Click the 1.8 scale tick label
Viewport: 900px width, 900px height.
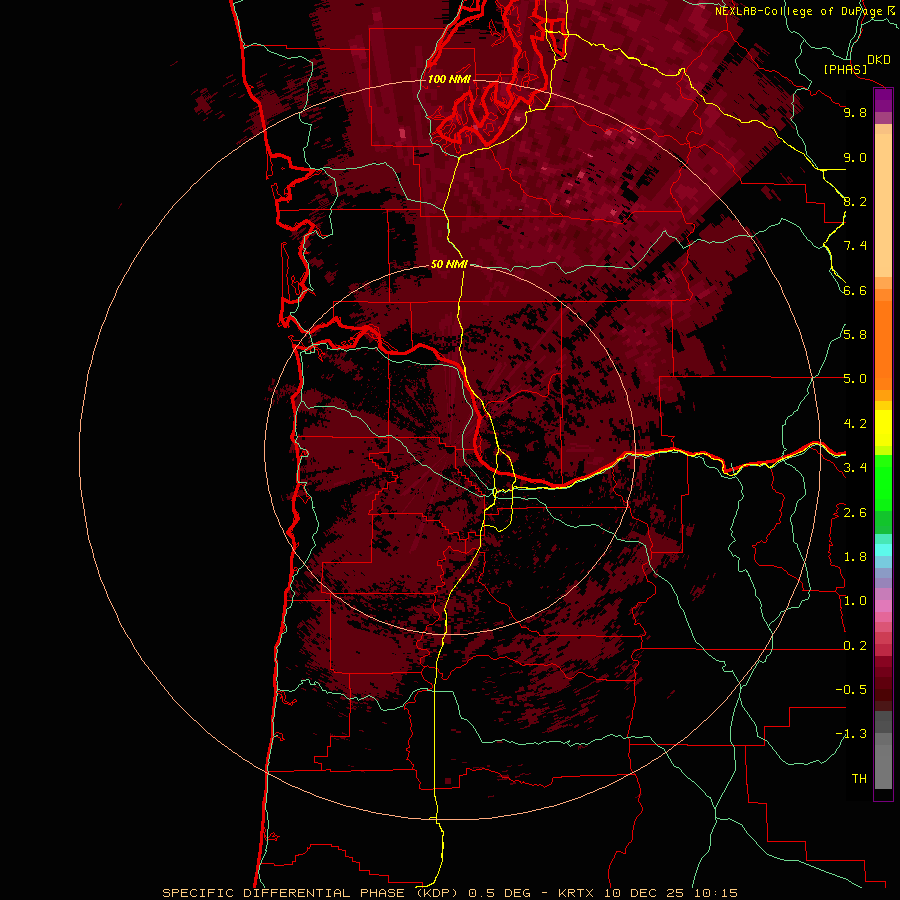coord(855,557)
